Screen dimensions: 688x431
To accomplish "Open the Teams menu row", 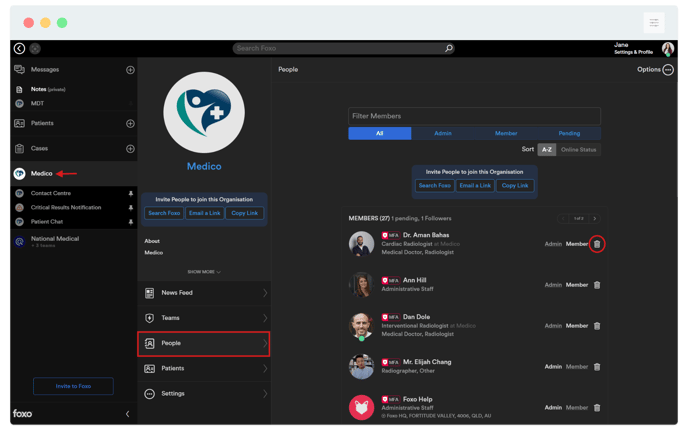I will click(204, 318).
